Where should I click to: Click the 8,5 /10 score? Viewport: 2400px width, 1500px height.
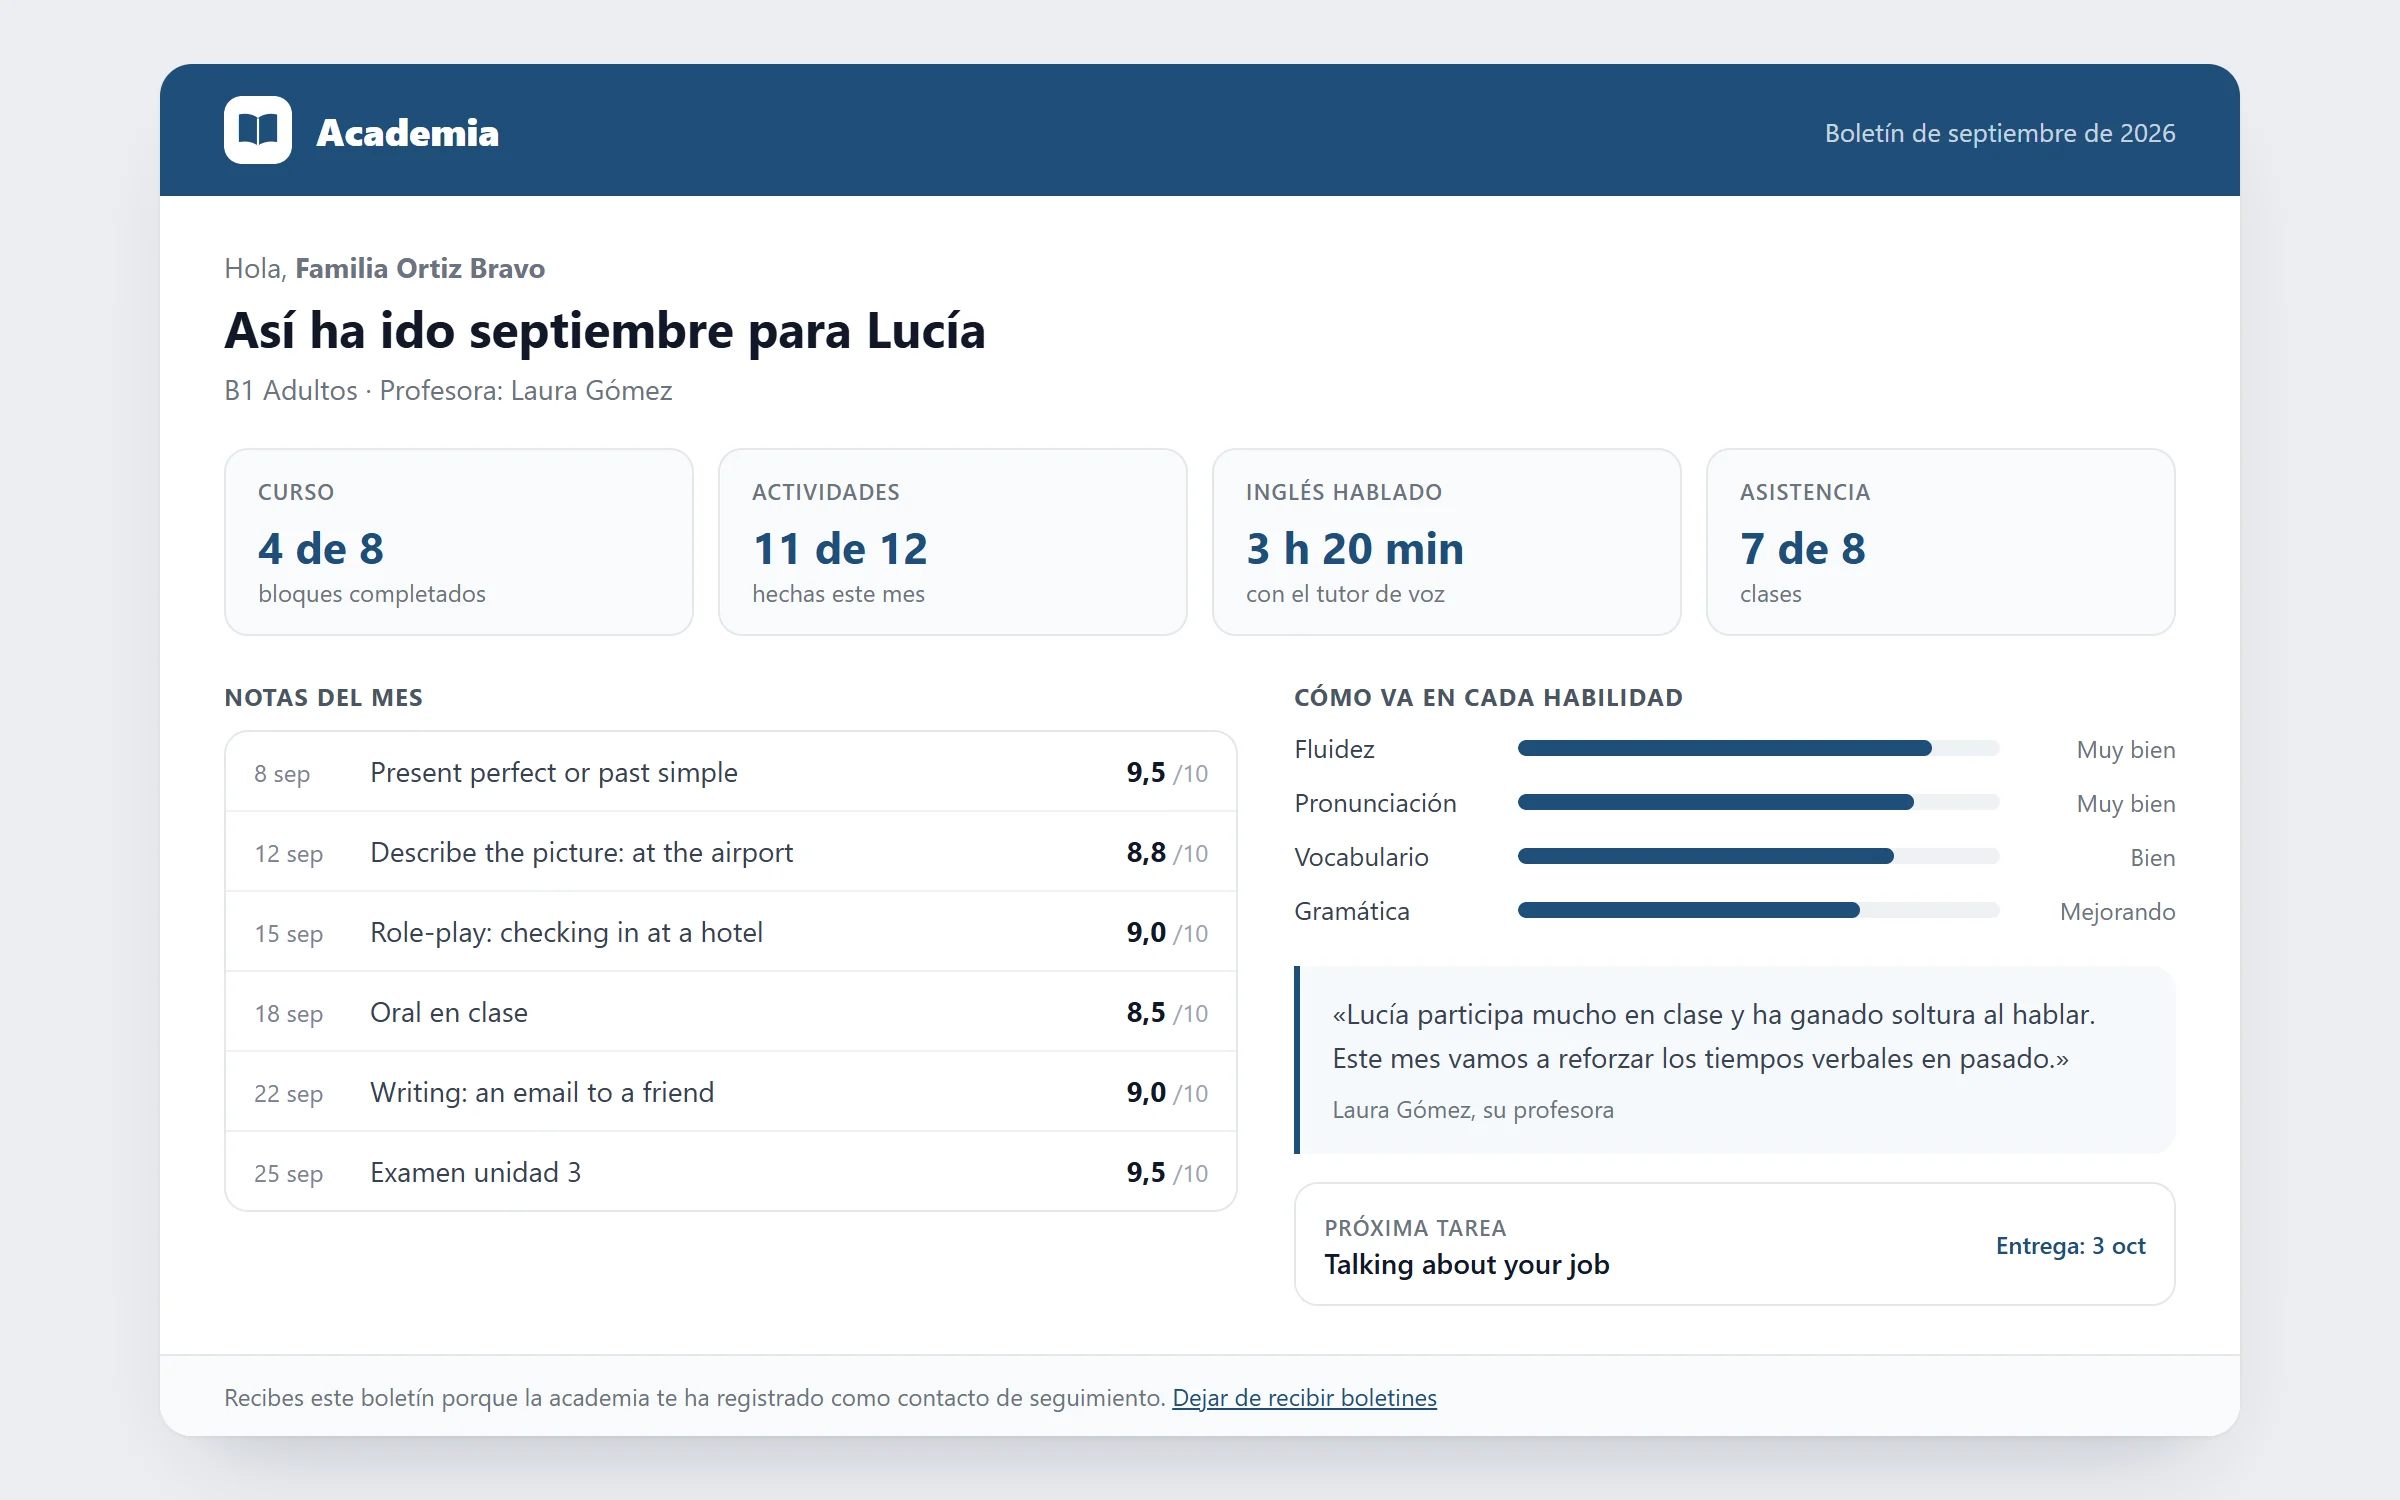coord(1167,1012)
